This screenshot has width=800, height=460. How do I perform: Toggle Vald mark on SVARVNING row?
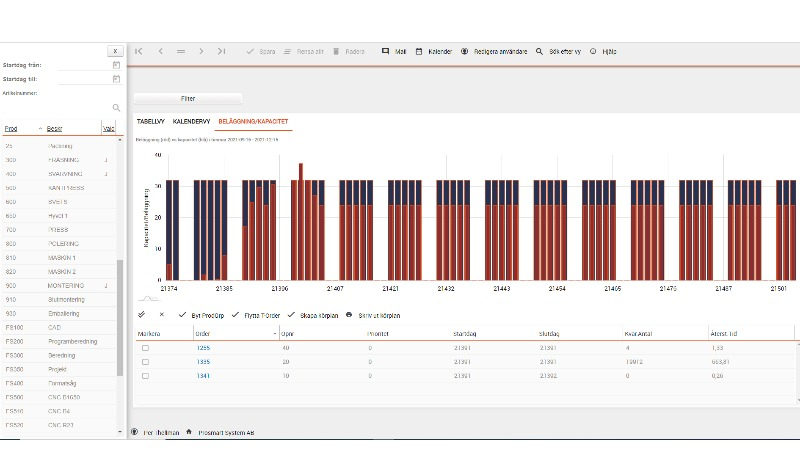(106, 174)
